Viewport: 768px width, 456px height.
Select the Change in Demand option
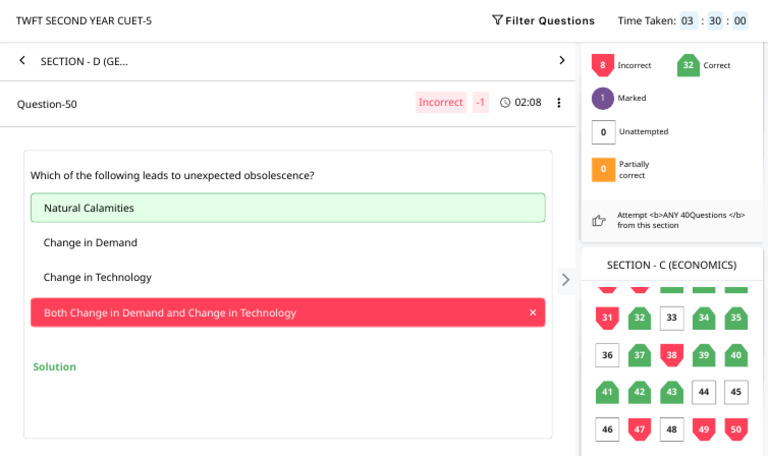coord(288,242)
